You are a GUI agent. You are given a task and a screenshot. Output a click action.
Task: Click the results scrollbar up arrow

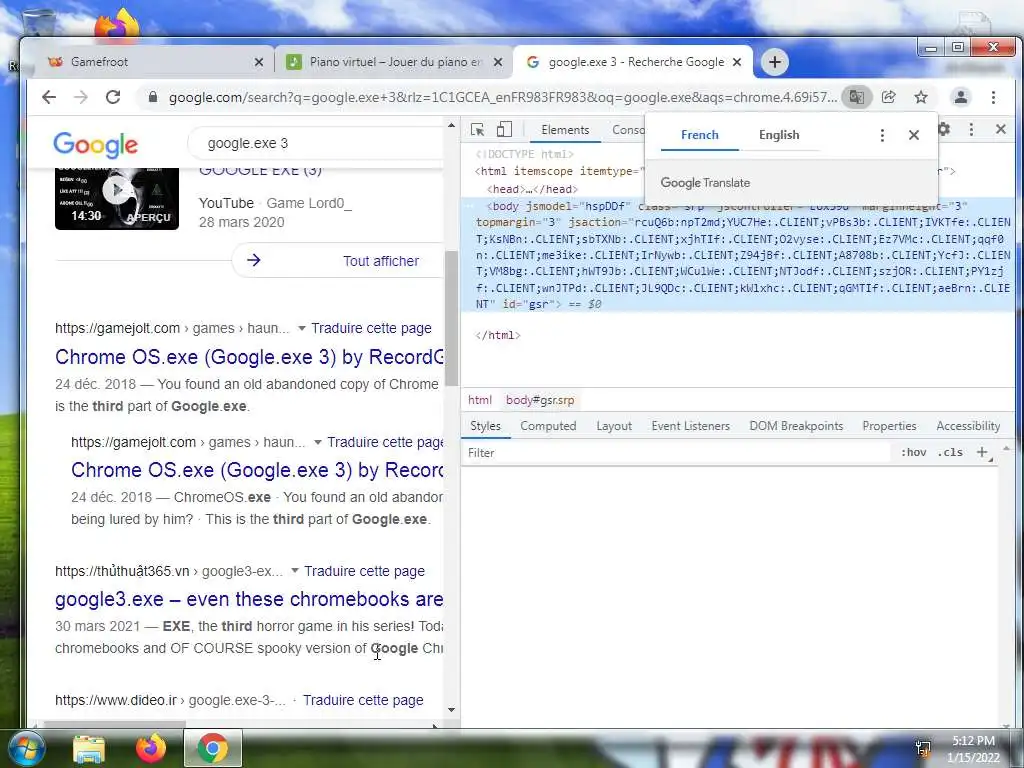(x=451, y=125)
